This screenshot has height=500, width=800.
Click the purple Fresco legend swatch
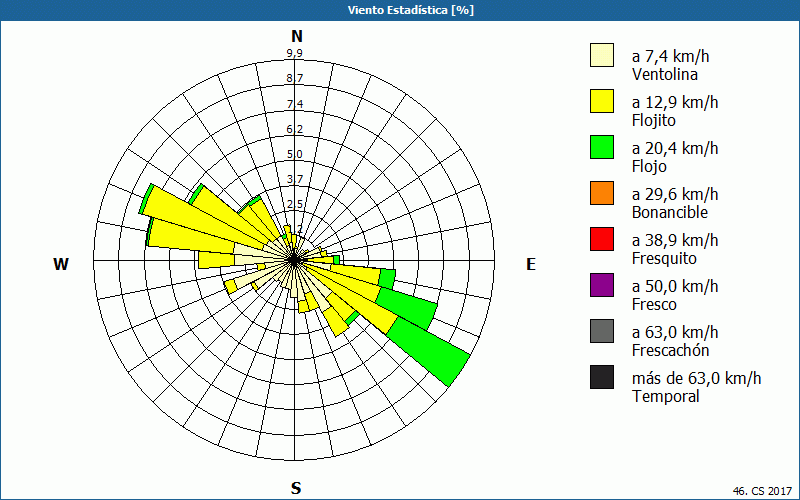pos(602,285)
